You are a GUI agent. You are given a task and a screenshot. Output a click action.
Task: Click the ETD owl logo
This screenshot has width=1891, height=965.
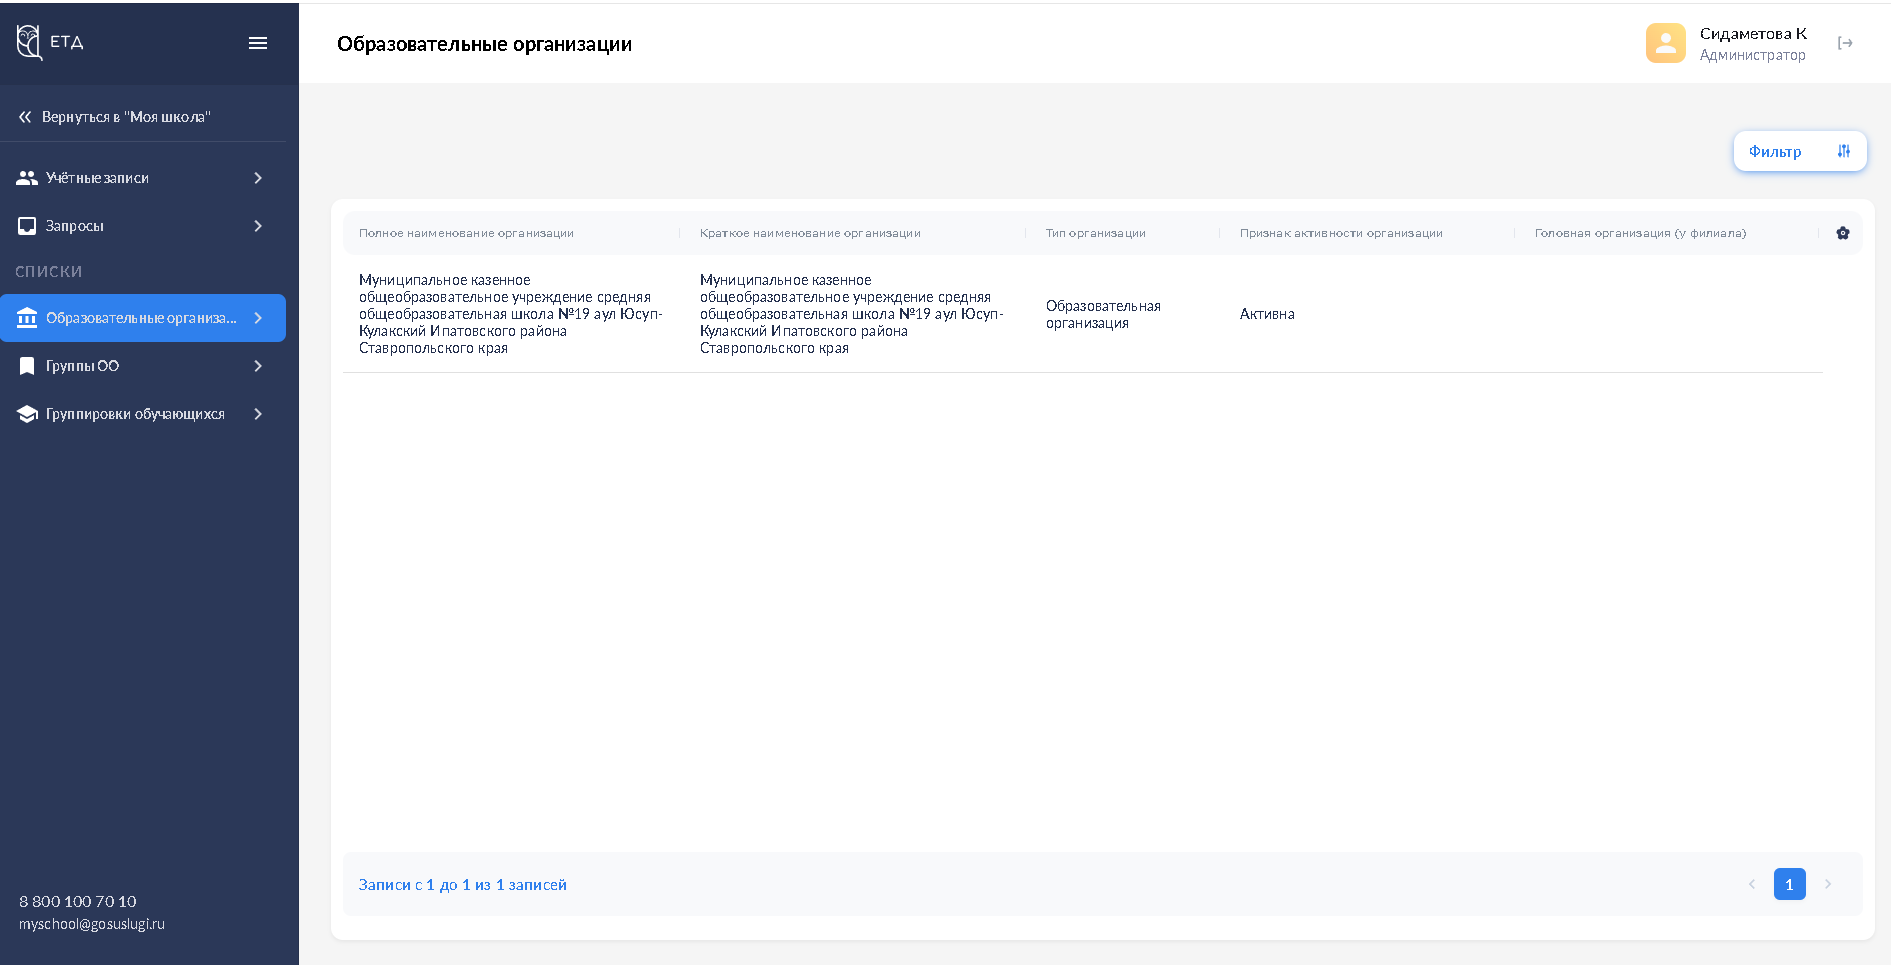pyautogui.click(x=30, y=42)
